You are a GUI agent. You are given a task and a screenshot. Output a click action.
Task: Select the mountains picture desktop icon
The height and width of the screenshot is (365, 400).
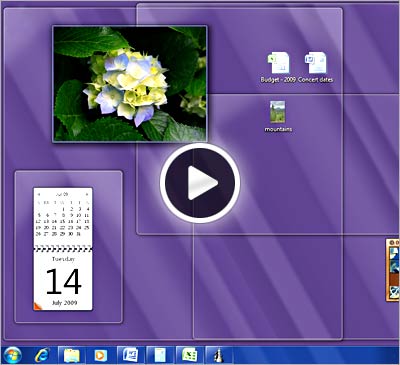(x=278, y=116)
